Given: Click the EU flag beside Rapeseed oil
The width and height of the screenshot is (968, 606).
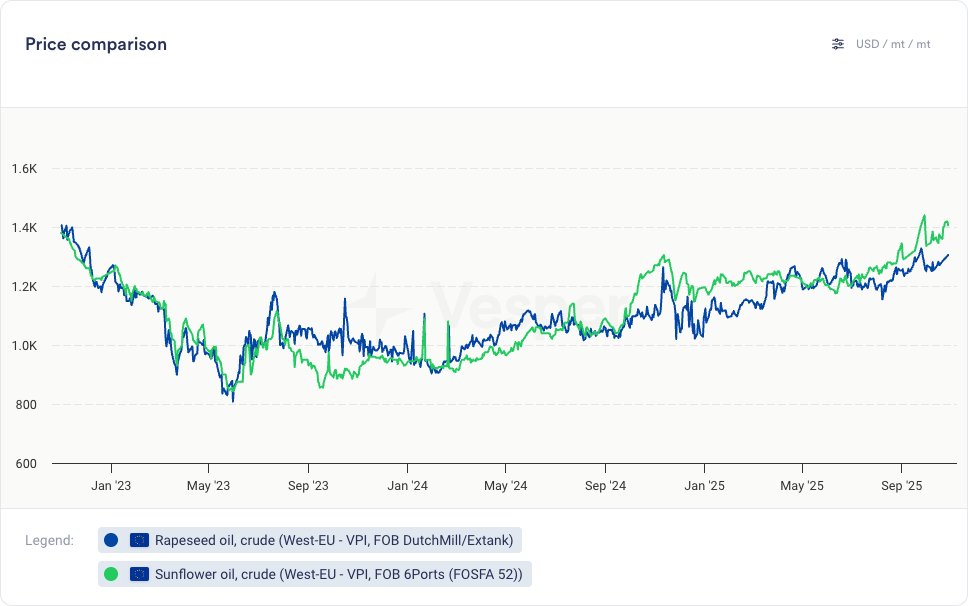Looking at the screenshot, I should point(139,540).
